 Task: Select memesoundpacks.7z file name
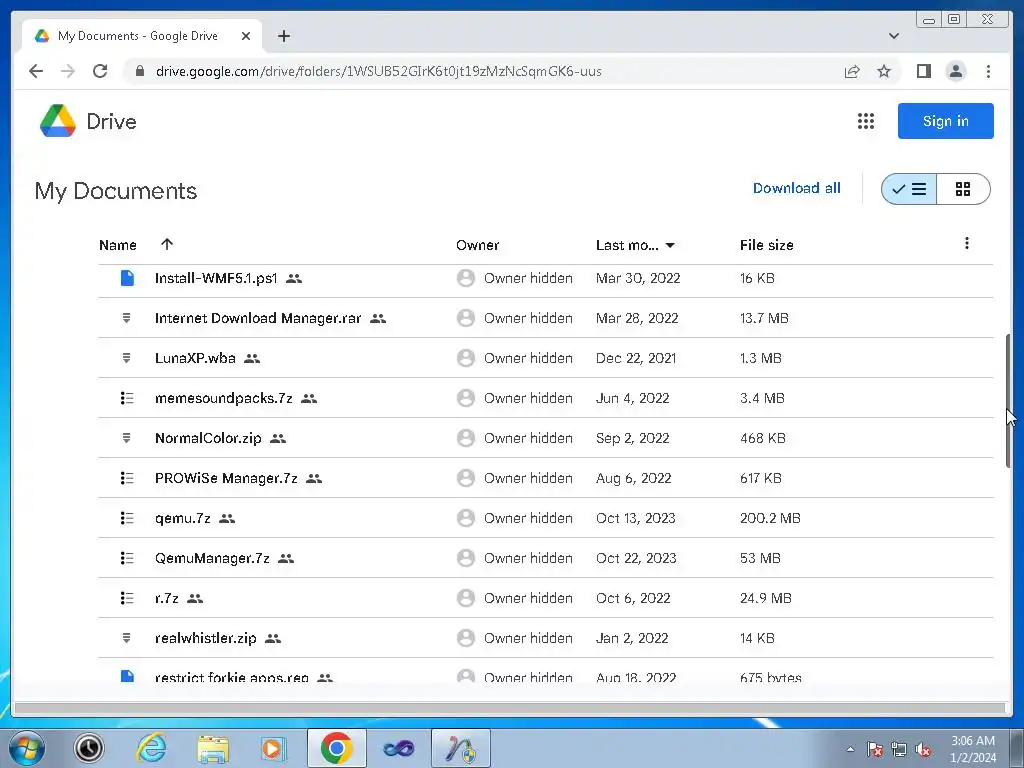click(x=223, y=398)
